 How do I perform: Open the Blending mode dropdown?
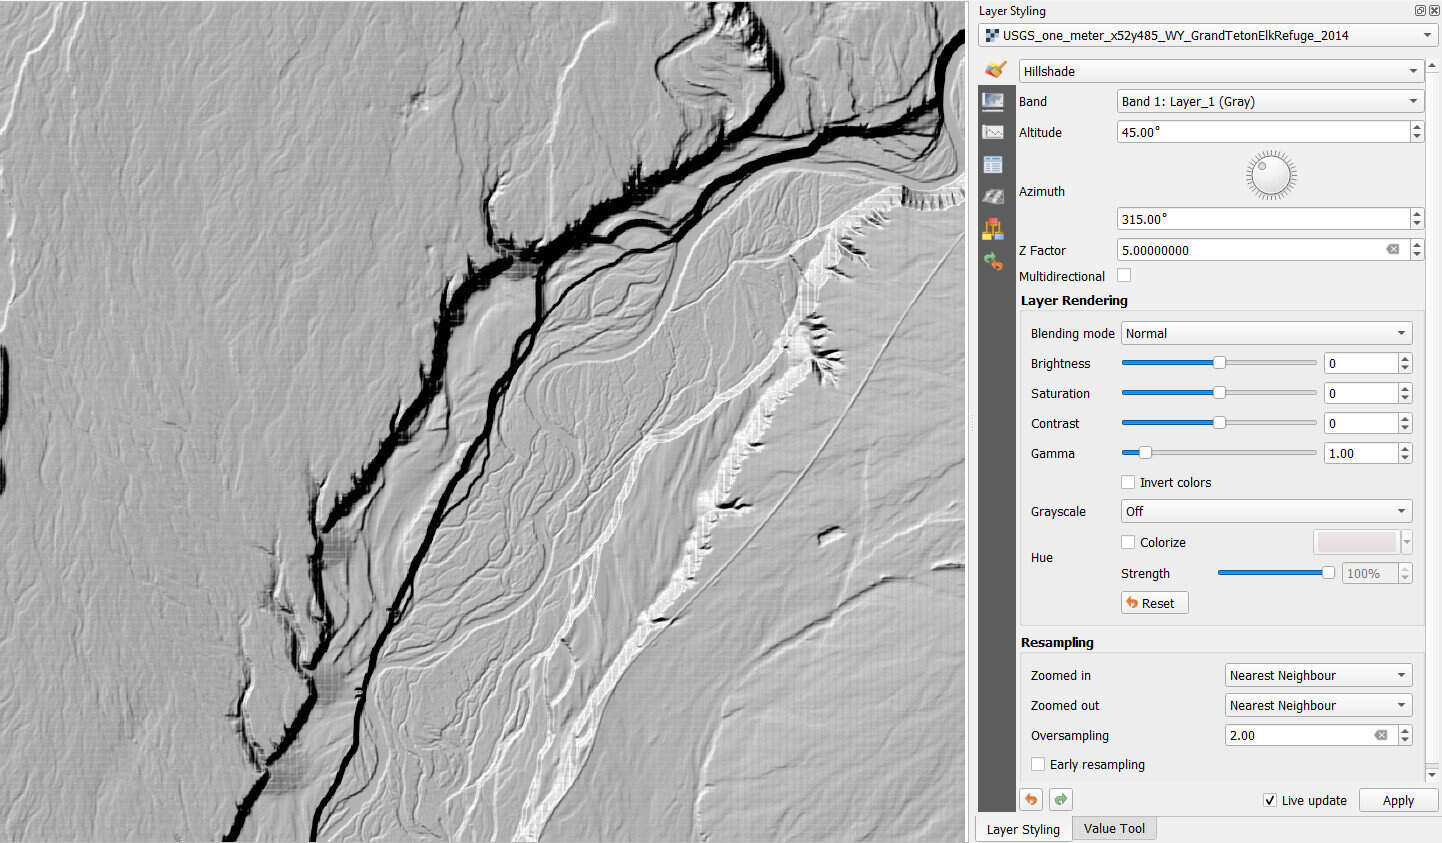(1266, 332)
